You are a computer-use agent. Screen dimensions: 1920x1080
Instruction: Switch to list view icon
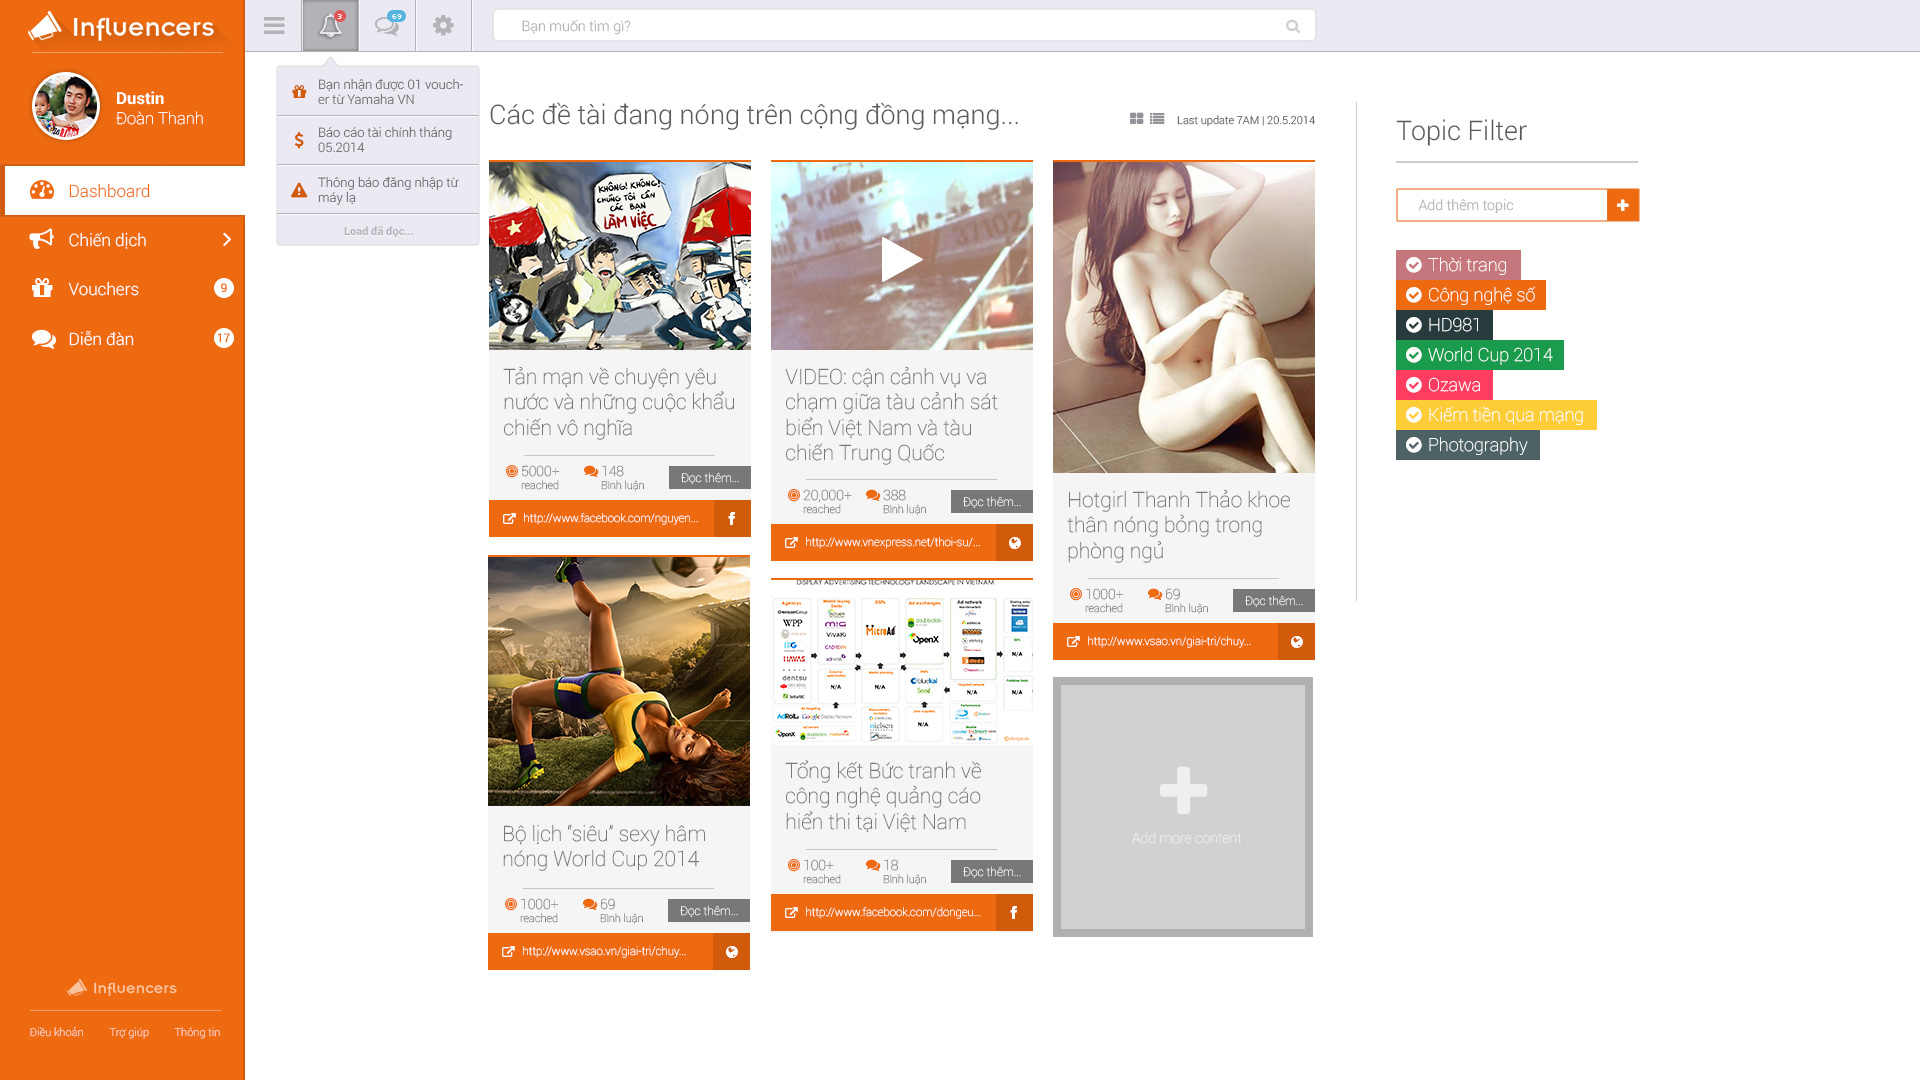(x=1157, y=119)
